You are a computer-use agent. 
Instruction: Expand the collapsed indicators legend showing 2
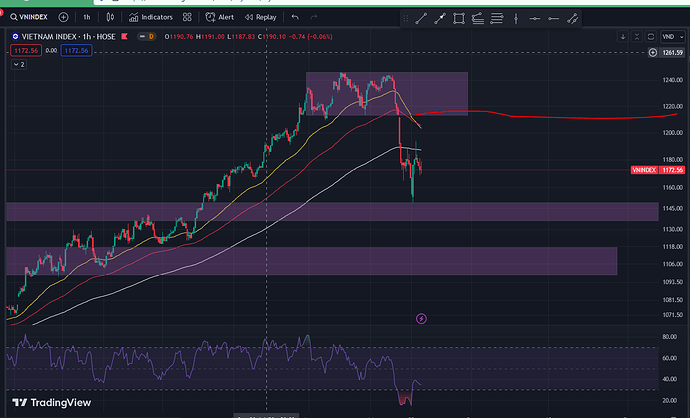pos(19,63)
